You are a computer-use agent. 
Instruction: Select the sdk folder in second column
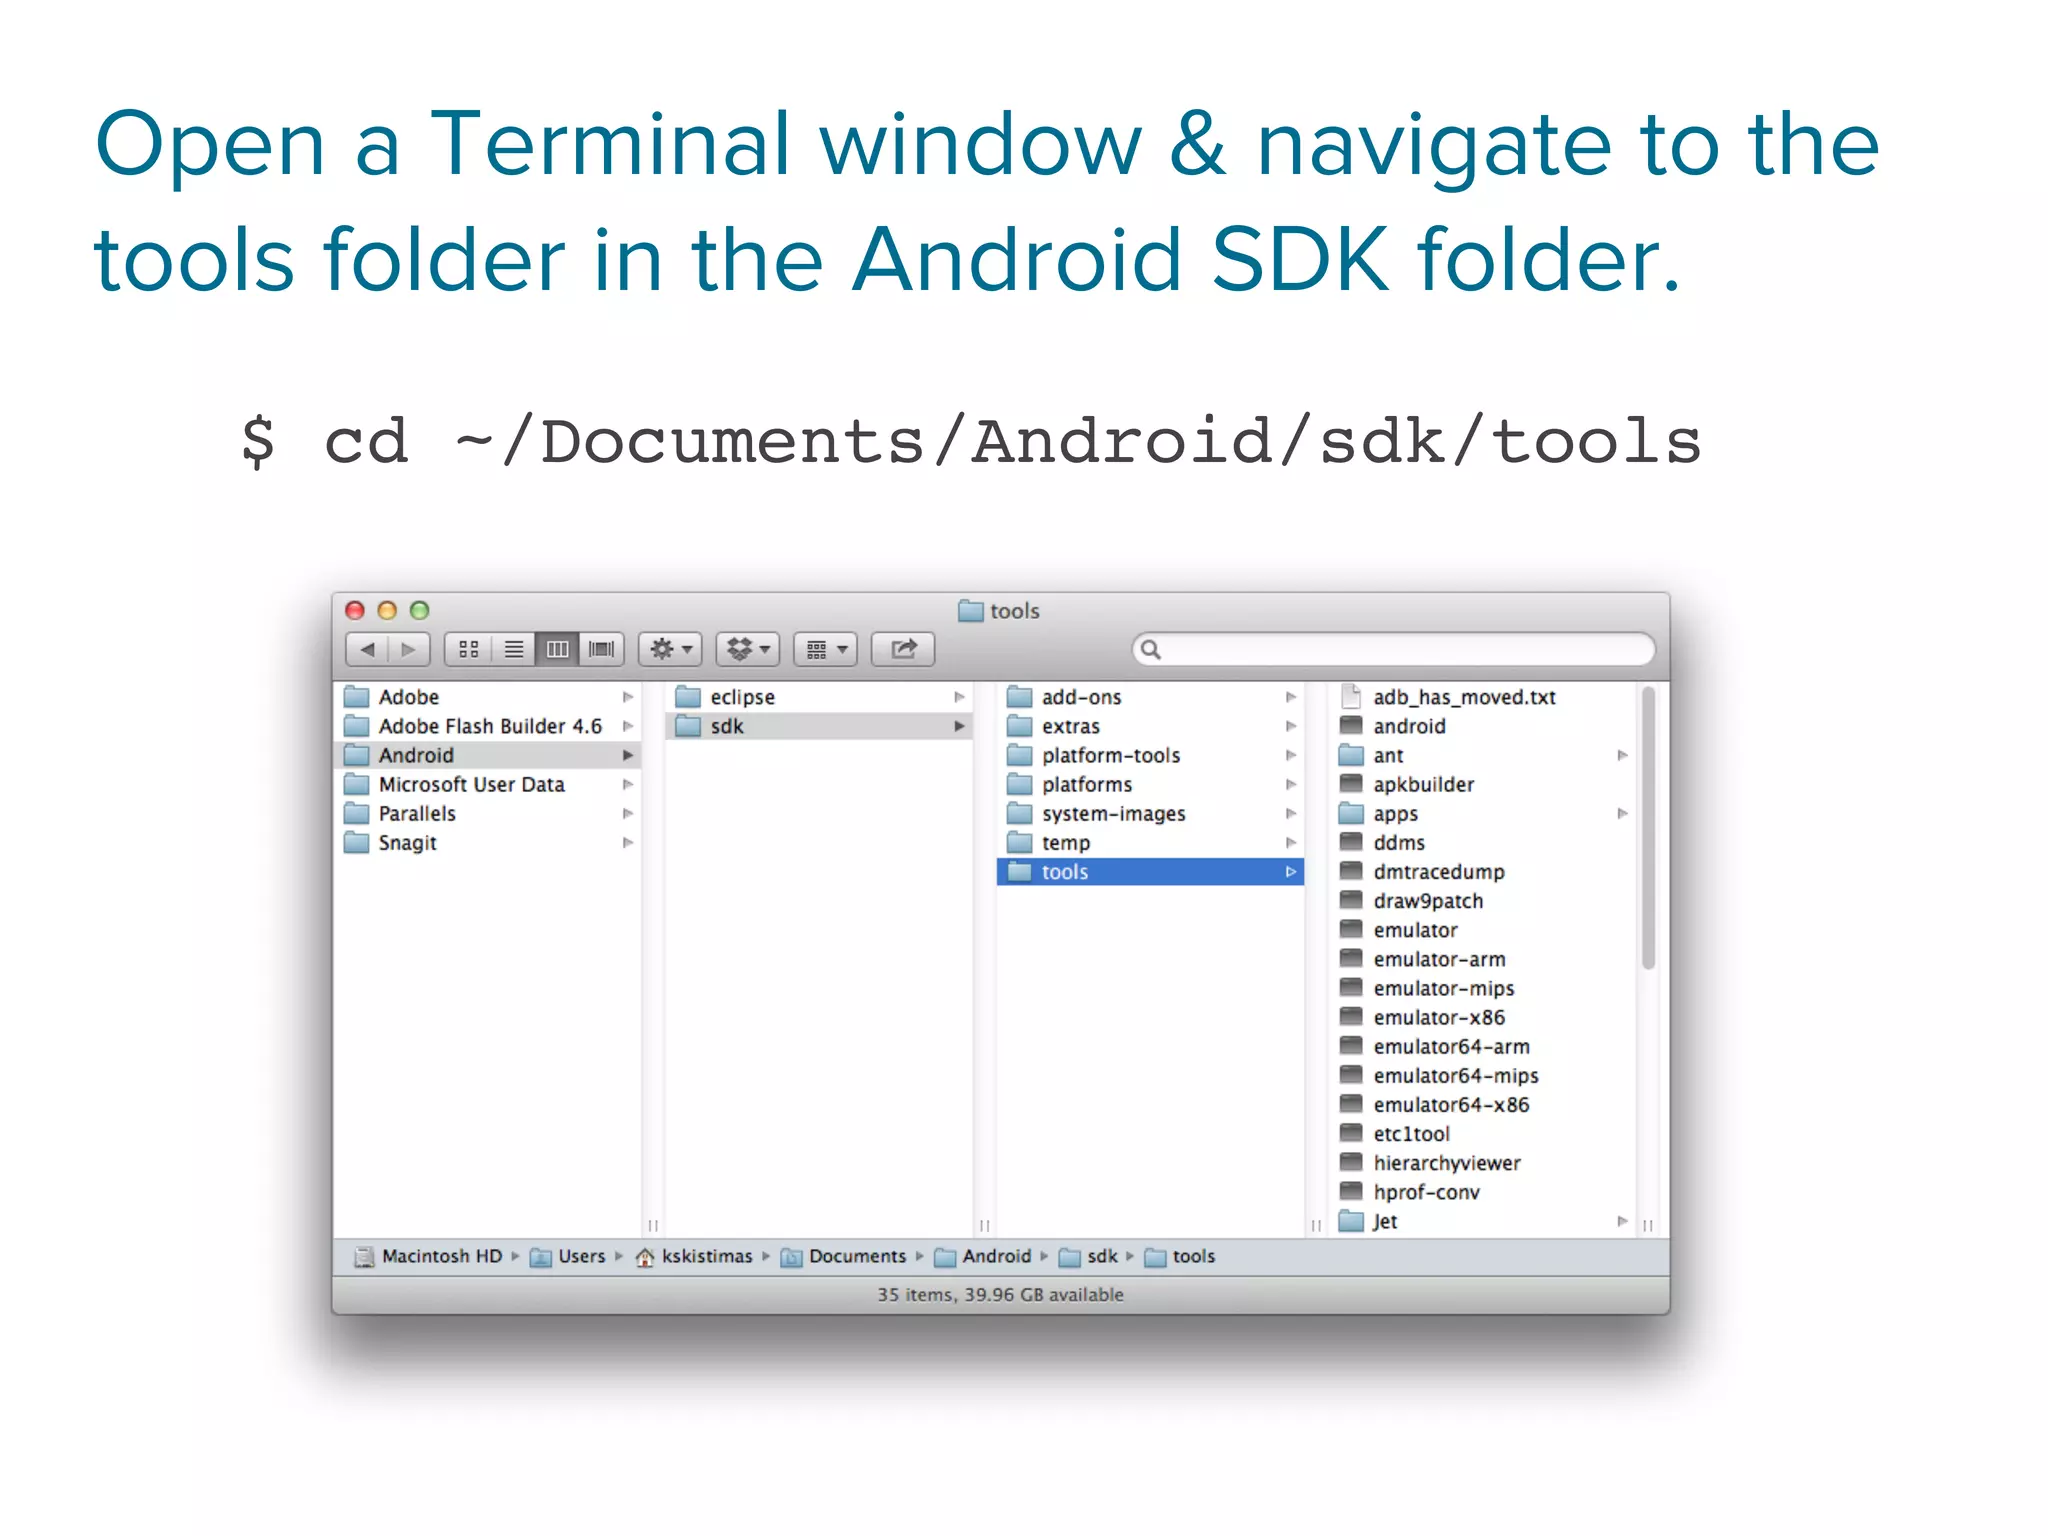819,726
